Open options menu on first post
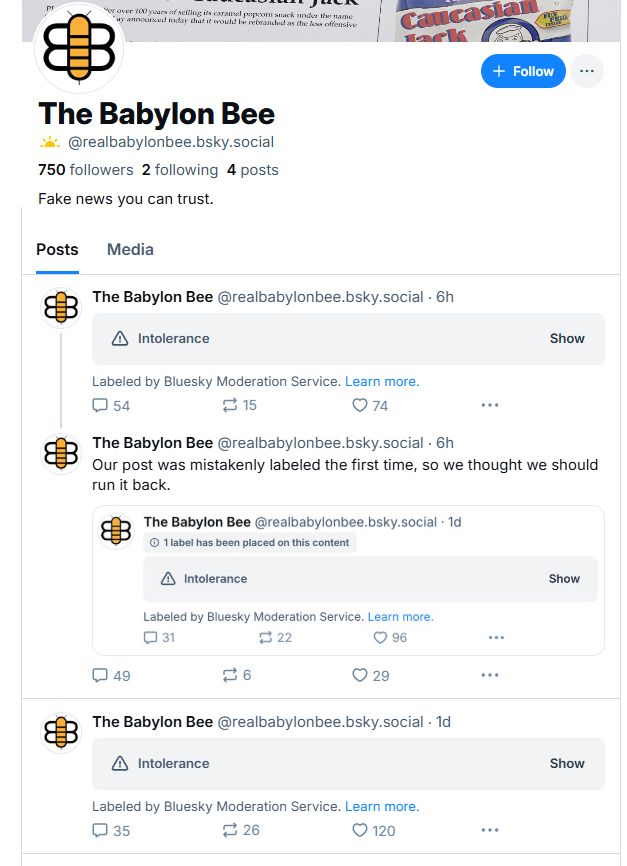 (x=489, y=405)
